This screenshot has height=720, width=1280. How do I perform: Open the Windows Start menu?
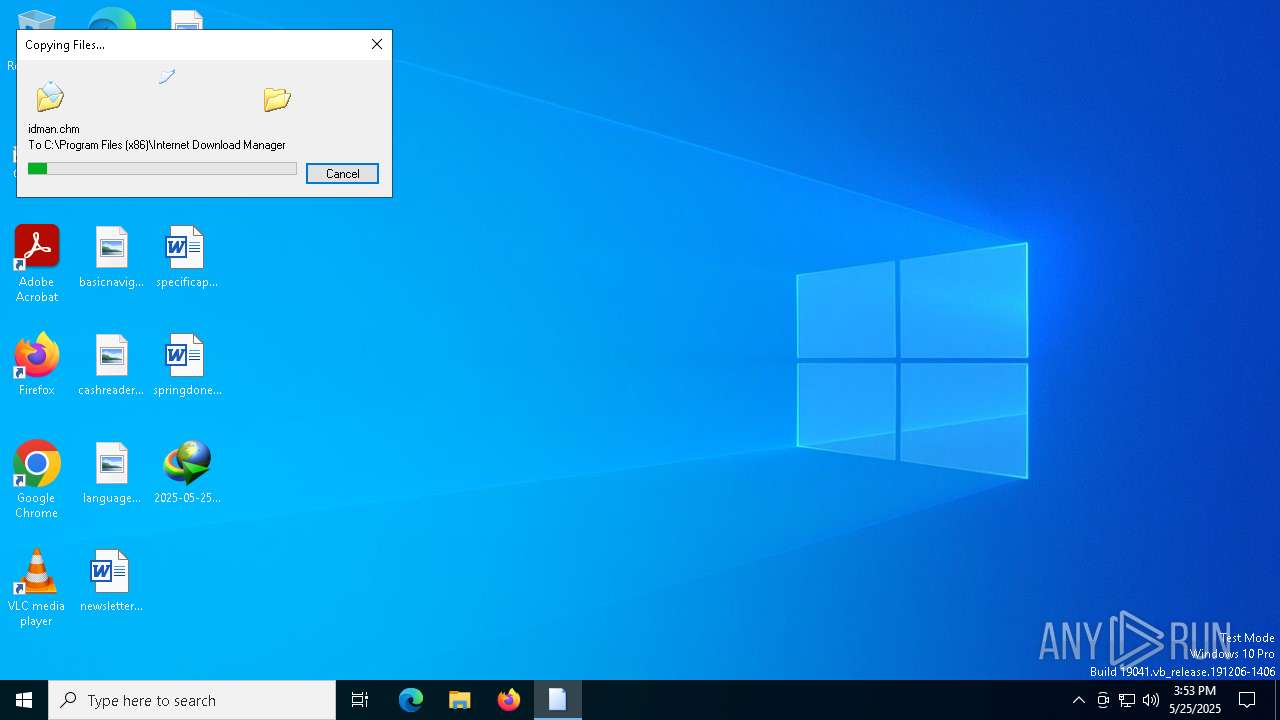[24, 700]
